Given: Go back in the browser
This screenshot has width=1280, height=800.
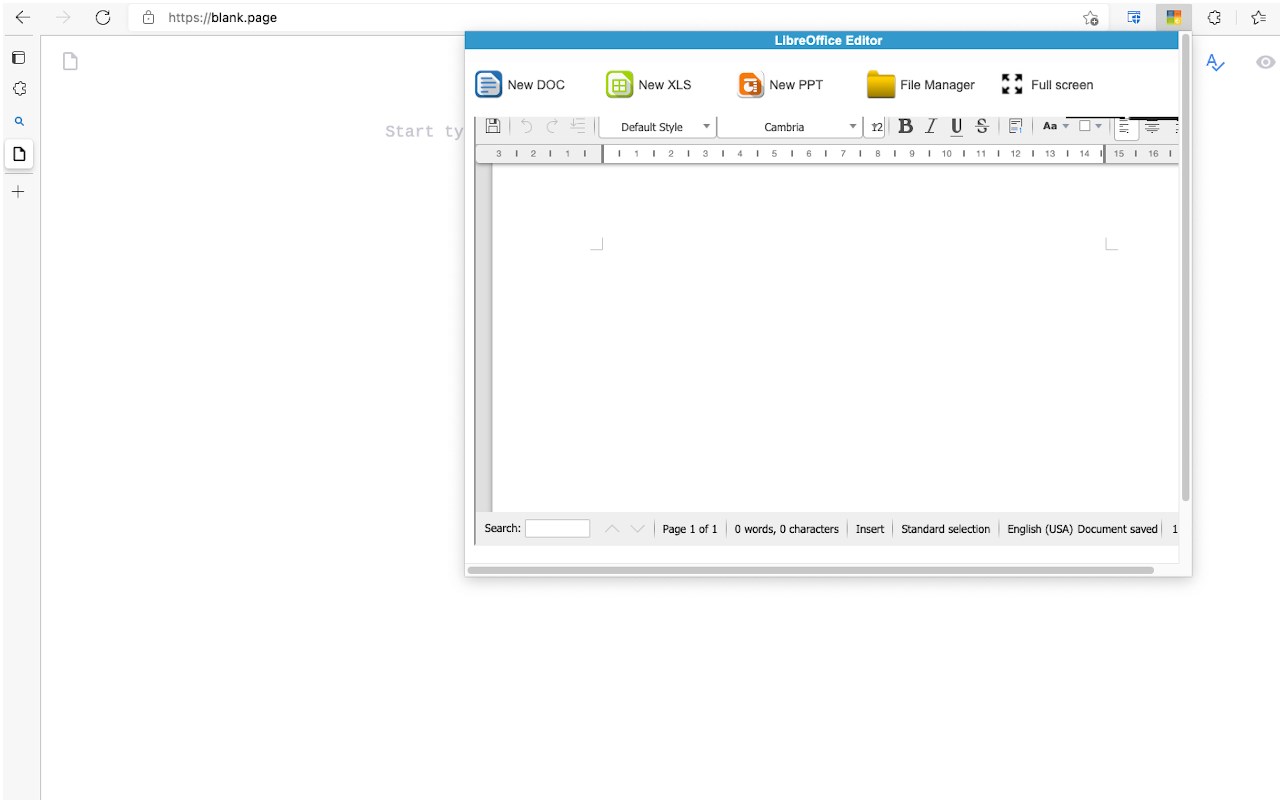Looking at the screenshot, I should pyautogui.click(x=22, y=17).
